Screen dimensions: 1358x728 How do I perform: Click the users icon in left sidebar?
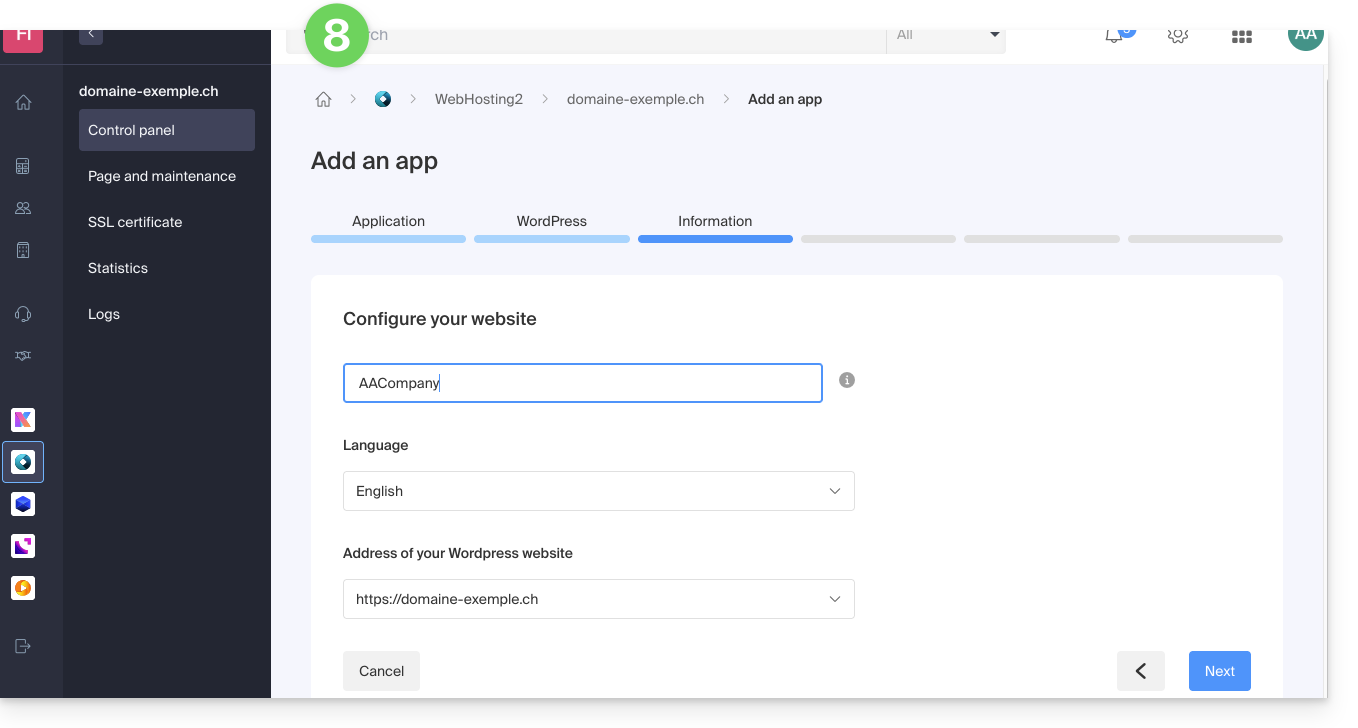pyautogui.click(x=23, y=208)
